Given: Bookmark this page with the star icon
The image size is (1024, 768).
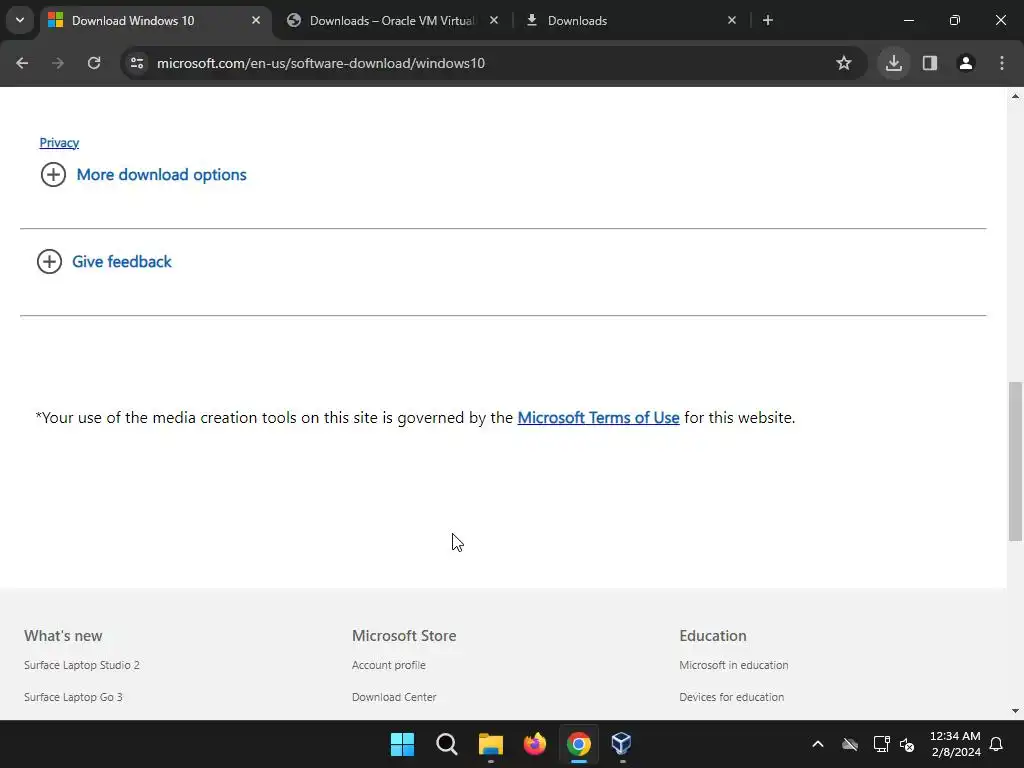Looking at the screenshot, I should 844,63.
